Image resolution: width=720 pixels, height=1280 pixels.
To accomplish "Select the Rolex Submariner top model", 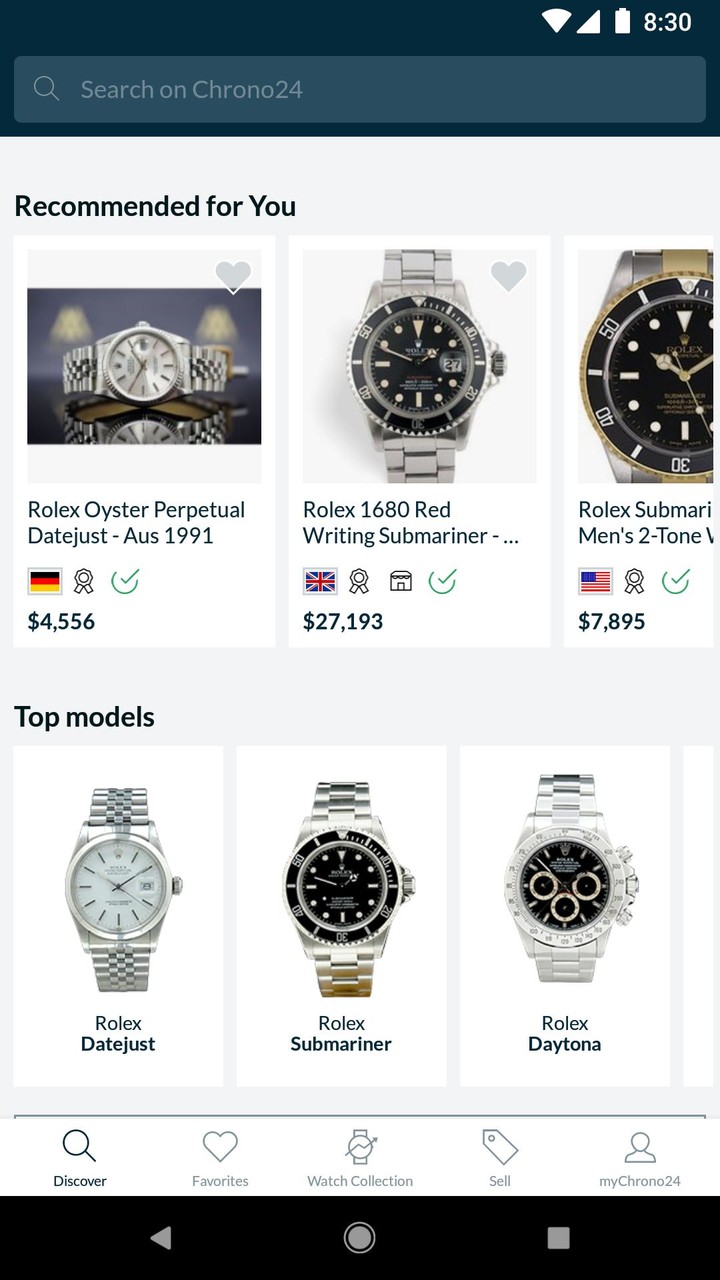I will click(341, 915).
